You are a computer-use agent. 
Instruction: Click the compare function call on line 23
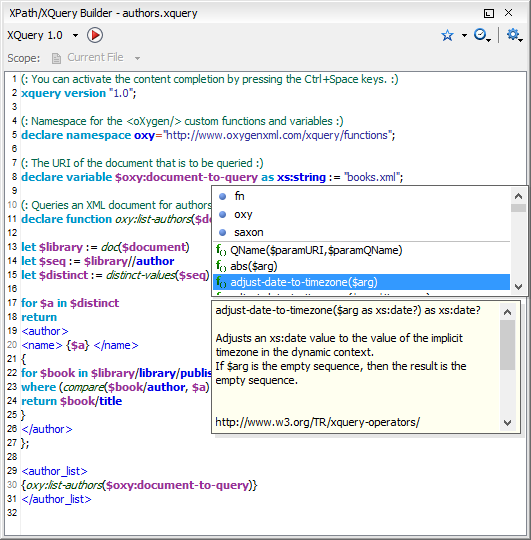point(136,387)
